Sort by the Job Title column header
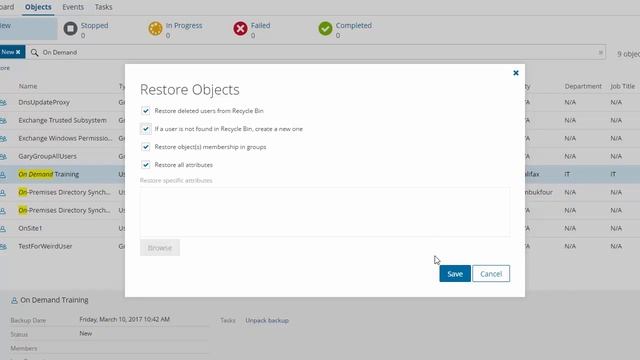 point(622,86)
